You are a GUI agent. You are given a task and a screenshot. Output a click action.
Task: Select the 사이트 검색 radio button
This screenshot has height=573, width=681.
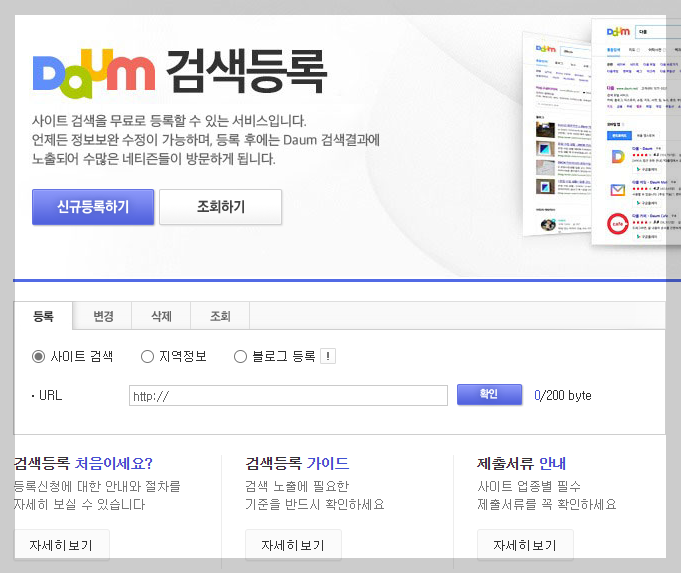(x=38, y=357)
